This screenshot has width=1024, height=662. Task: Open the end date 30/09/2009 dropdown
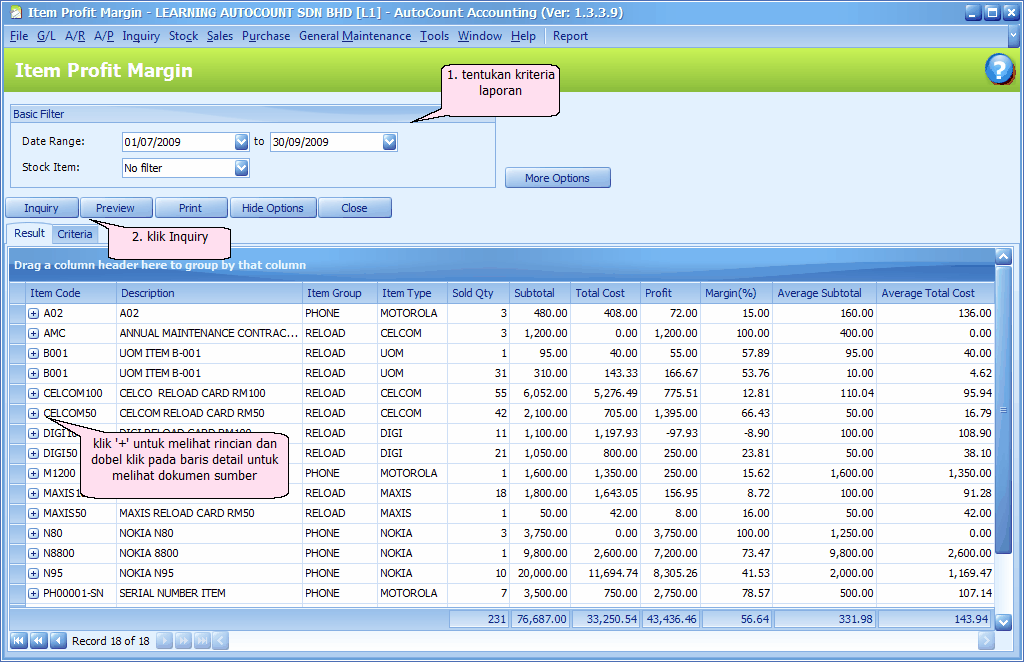coord(388,142)
